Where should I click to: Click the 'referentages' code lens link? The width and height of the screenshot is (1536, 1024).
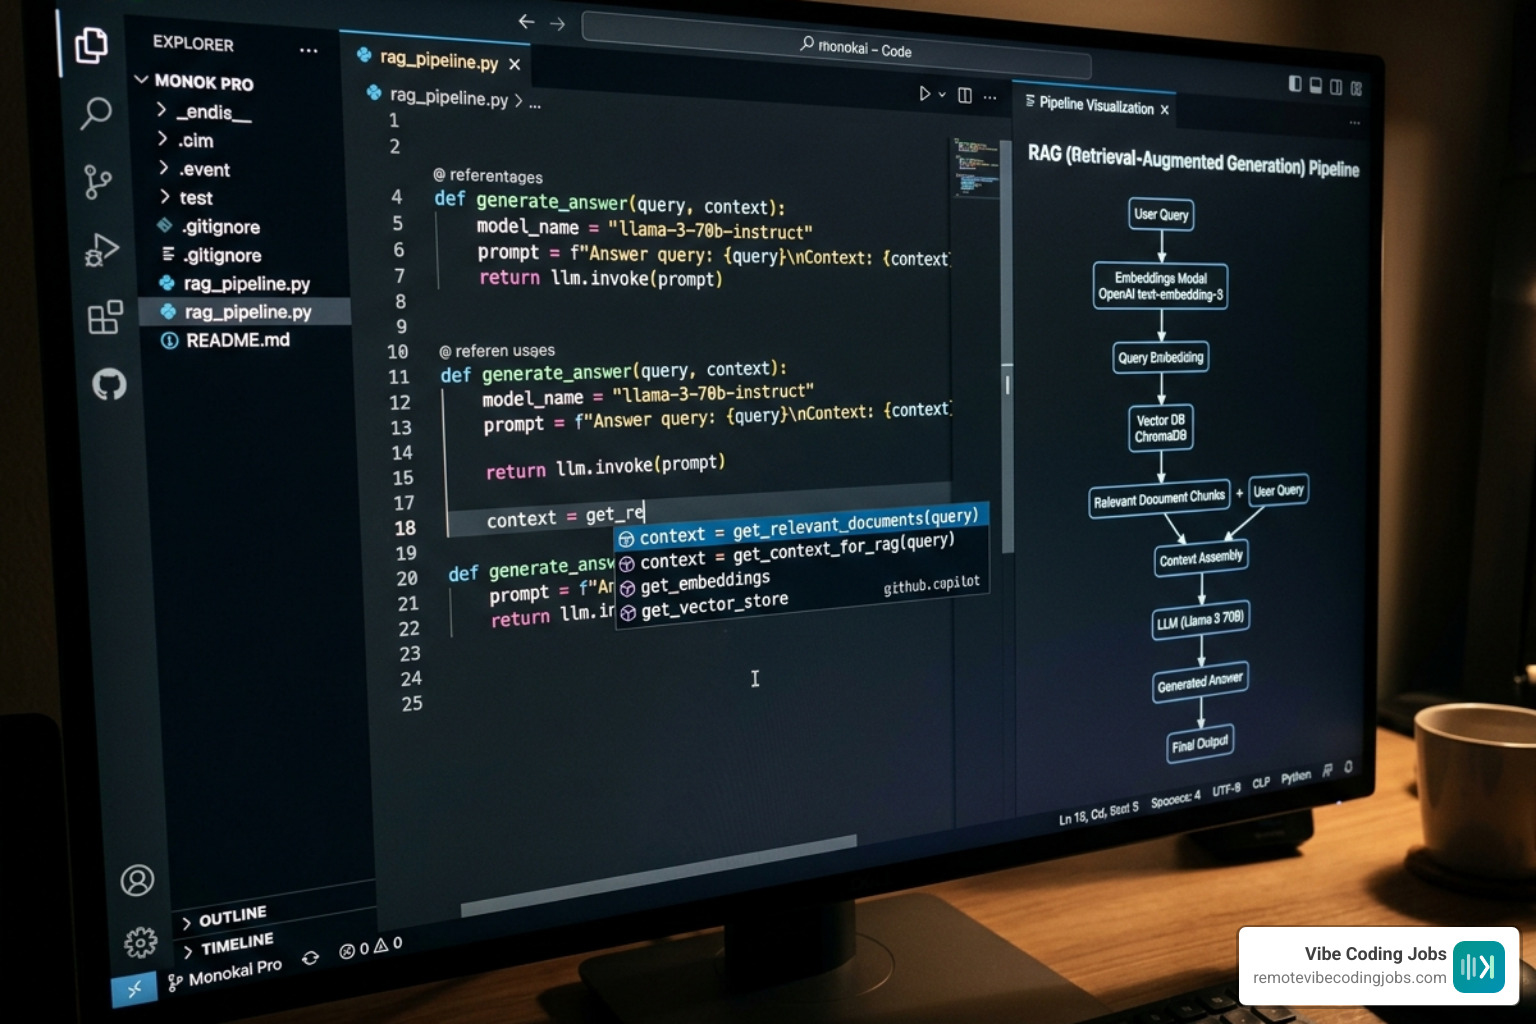coord(488,175)
